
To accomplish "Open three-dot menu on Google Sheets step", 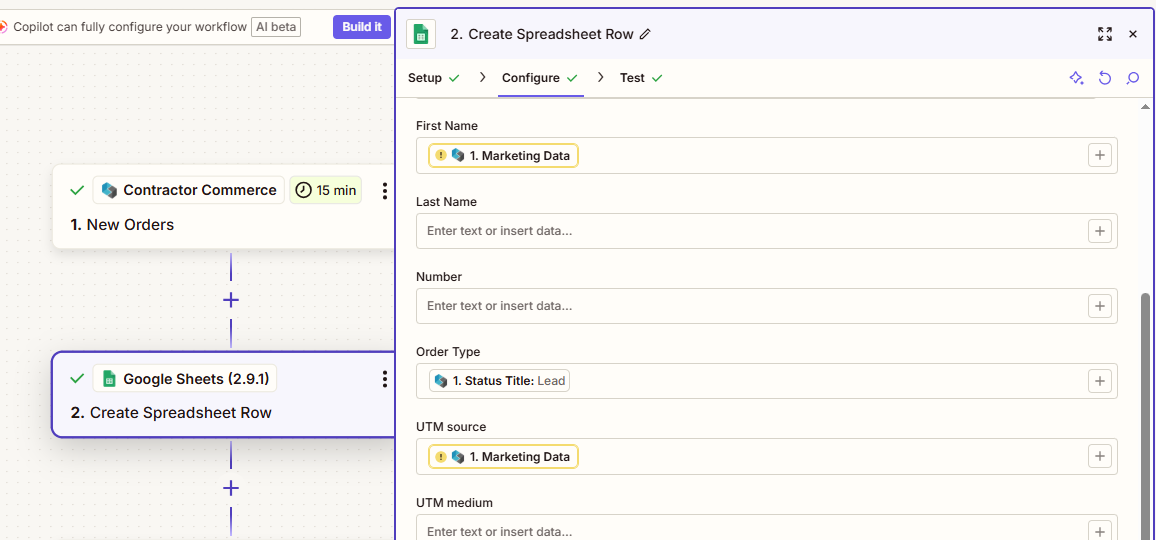I will tap(385, 379).
